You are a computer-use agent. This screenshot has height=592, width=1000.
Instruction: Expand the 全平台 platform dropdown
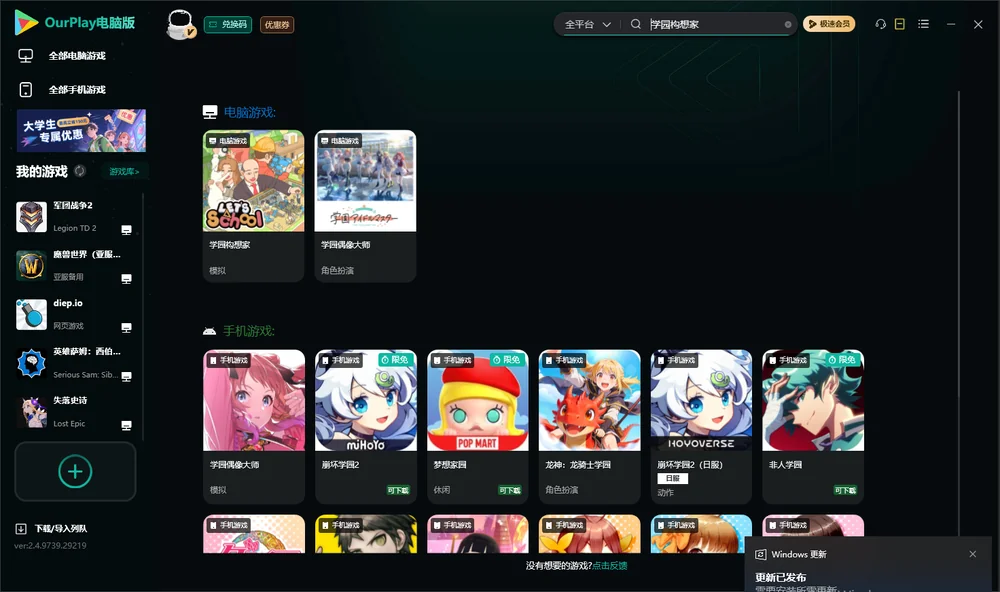(x=587, y=24)
